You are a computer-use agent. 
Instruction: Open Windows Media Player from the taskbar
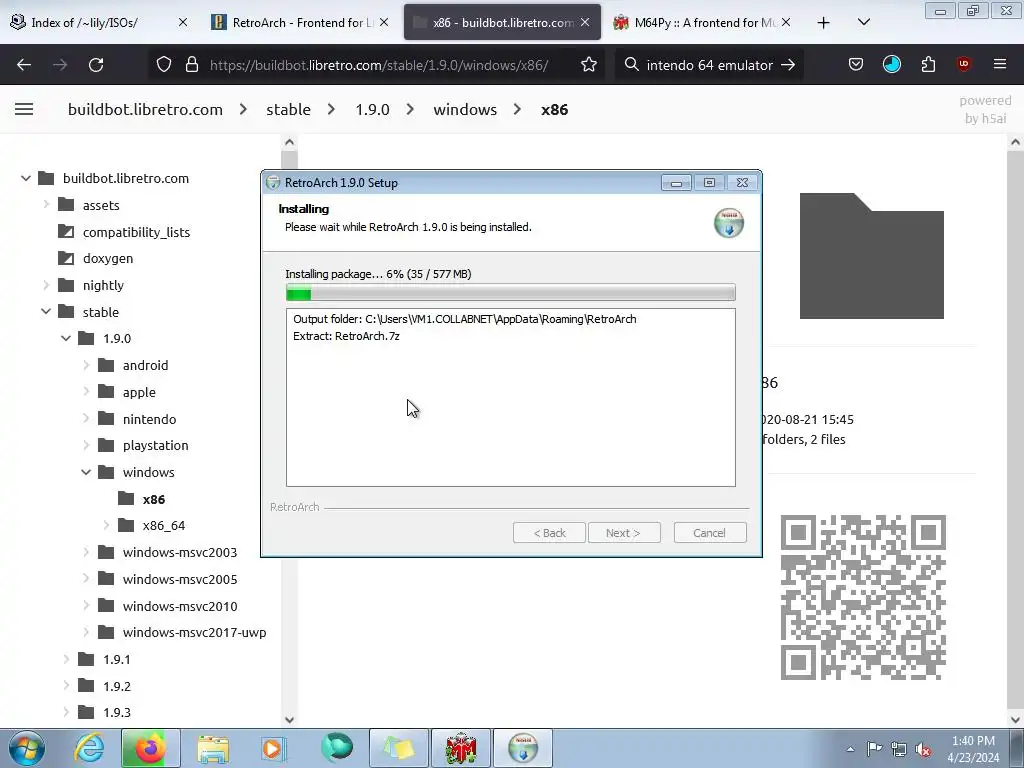click(273, 748)
